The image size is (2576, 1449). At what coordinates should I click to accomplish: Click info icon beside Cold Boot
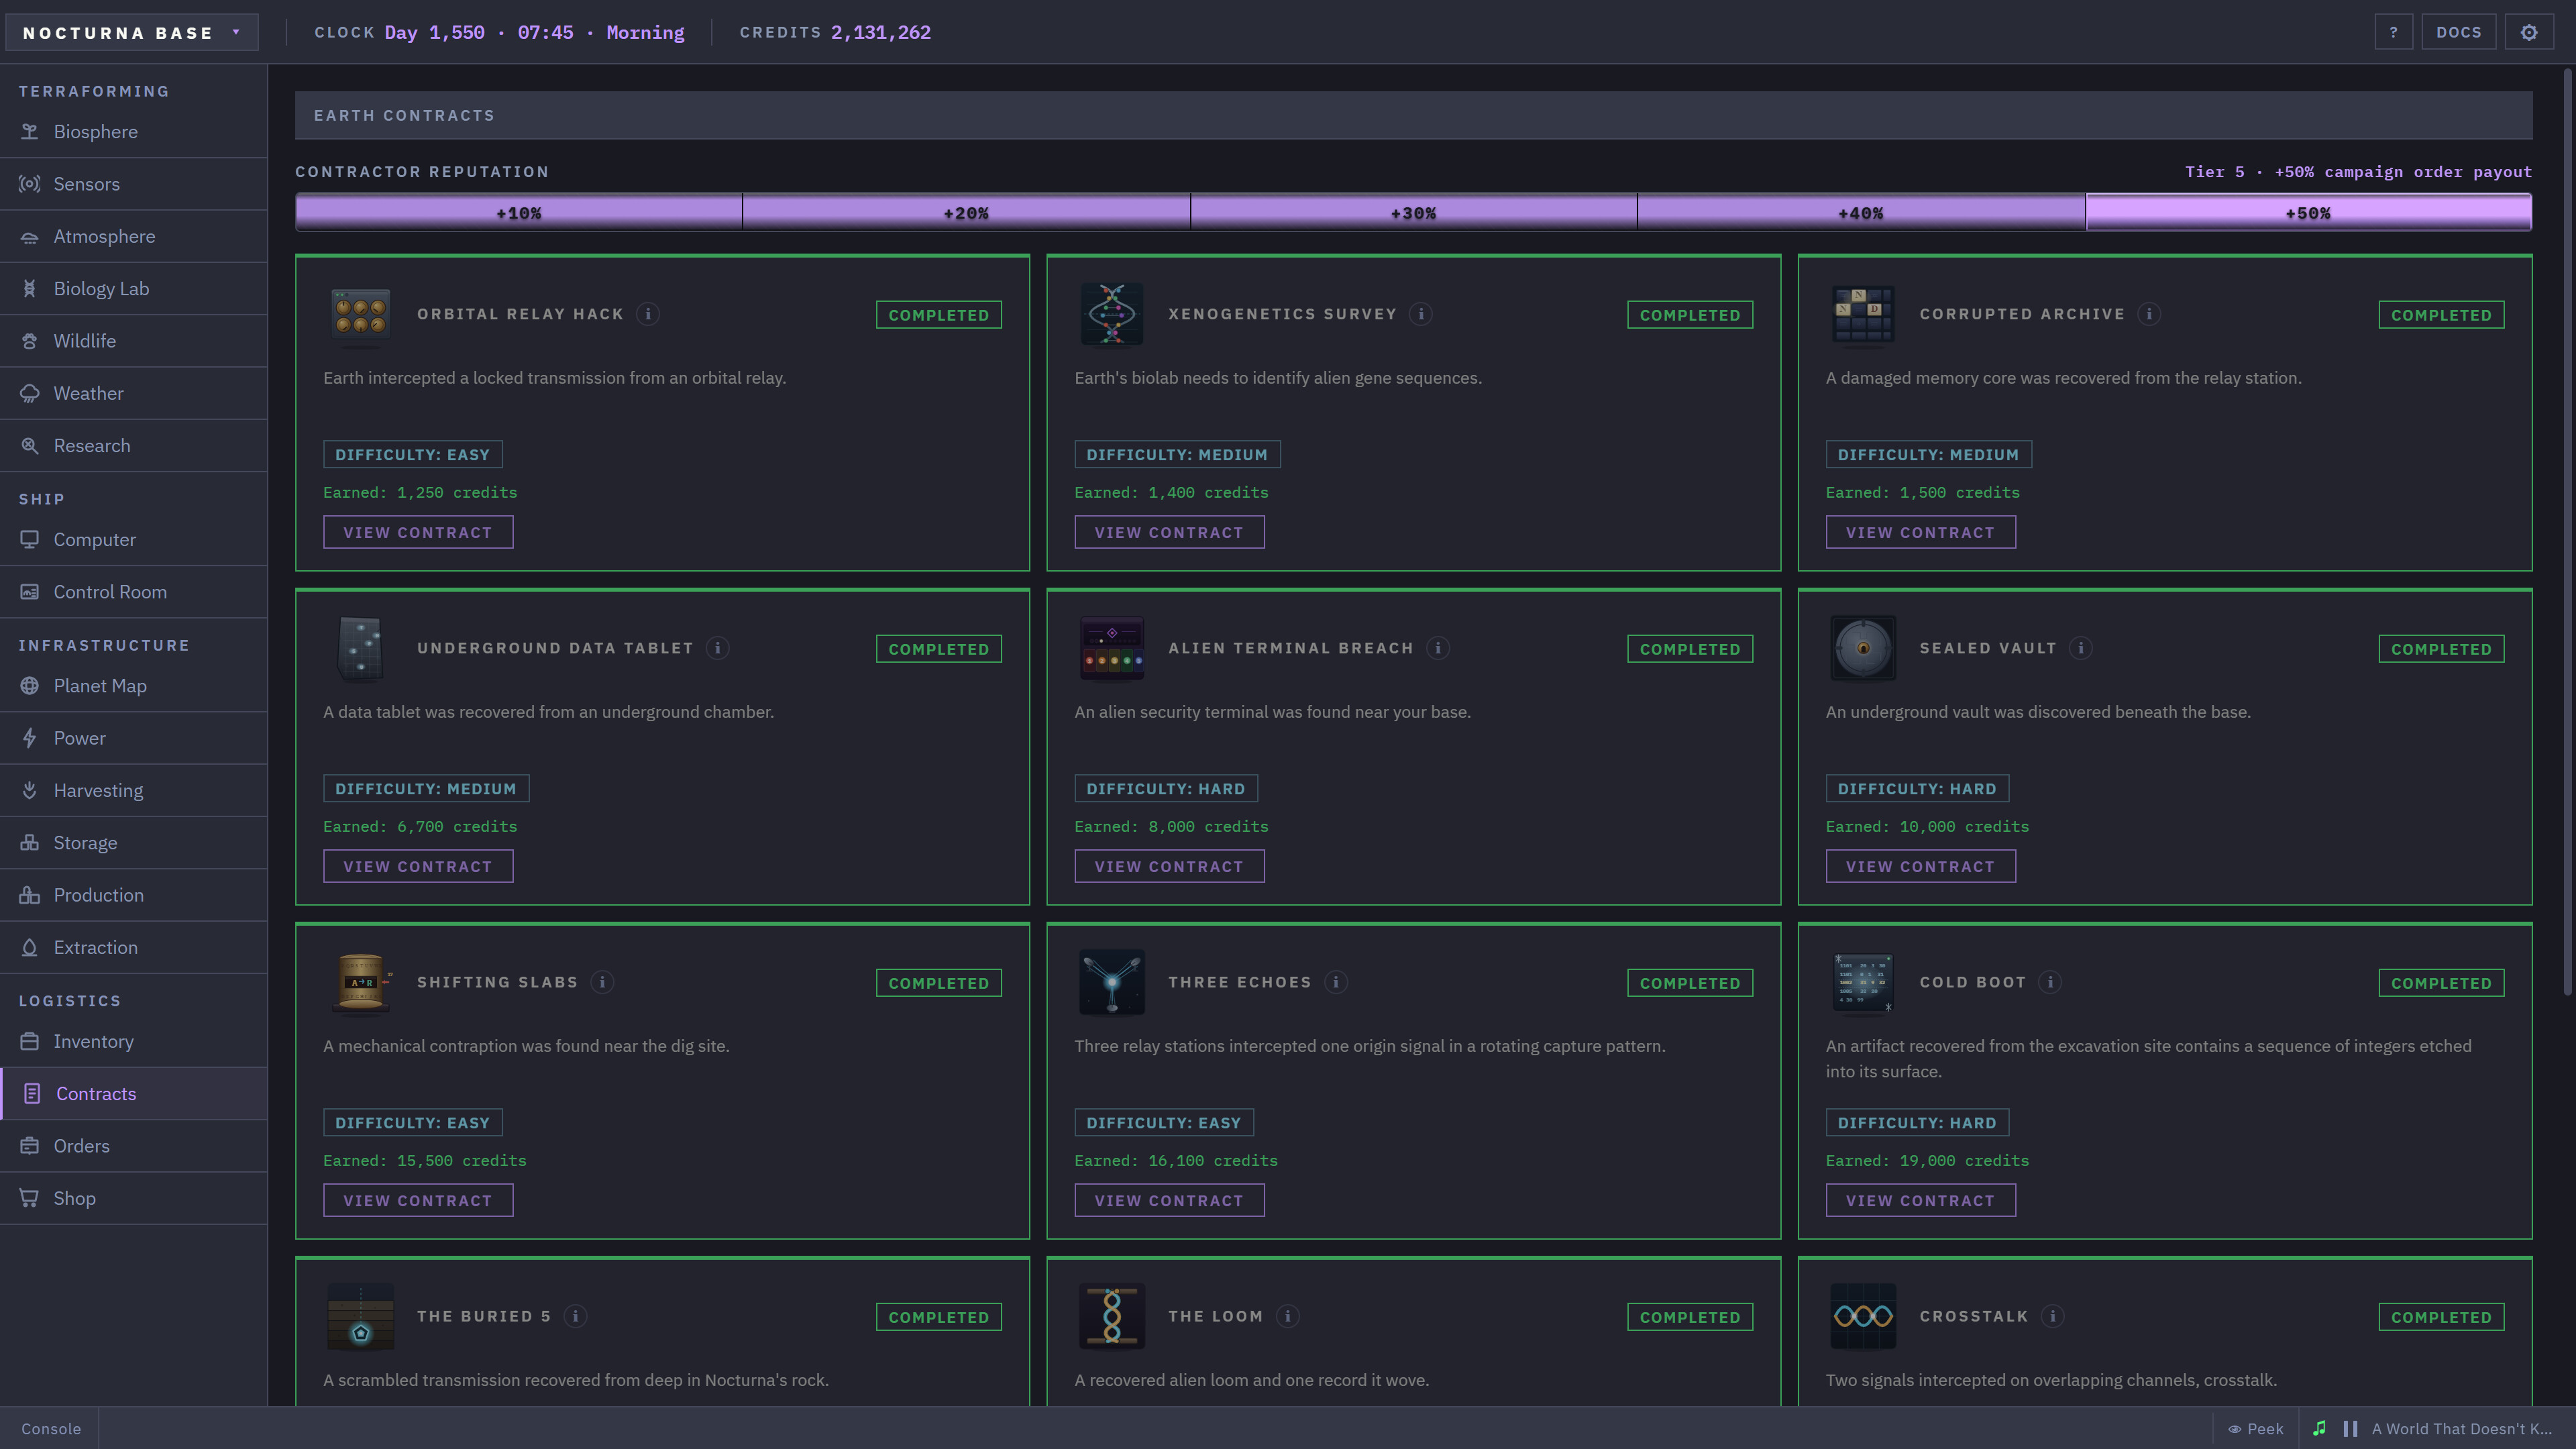[2050, 982]
